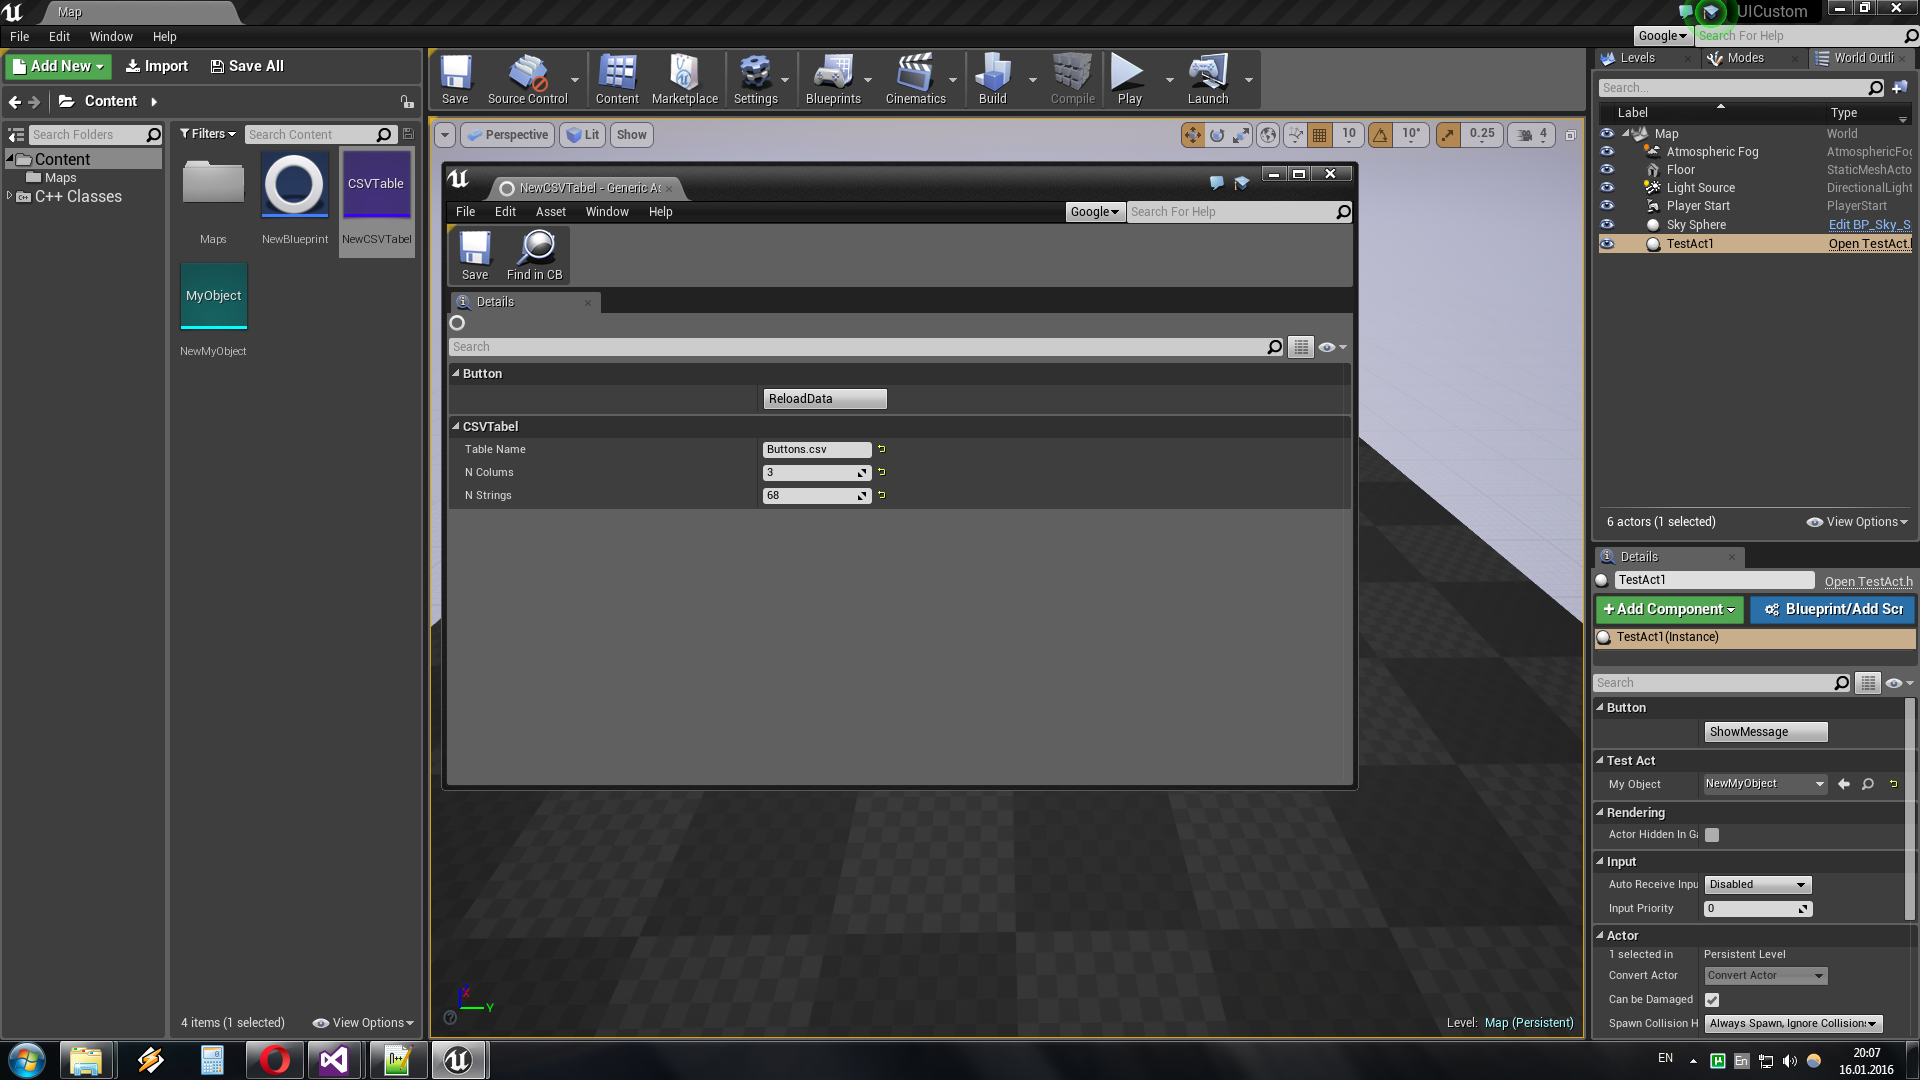
Task: Click Search Content field
Action: 320,135
